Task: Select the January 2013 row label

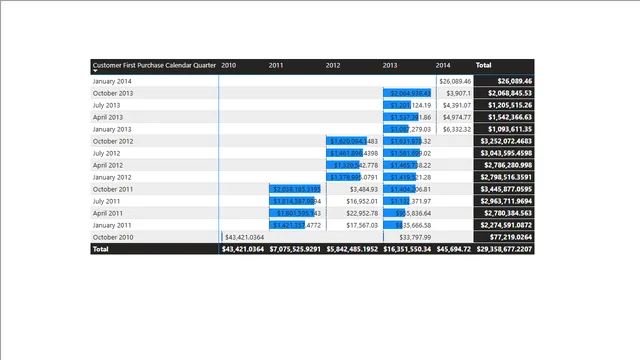Action: (112, 129)
